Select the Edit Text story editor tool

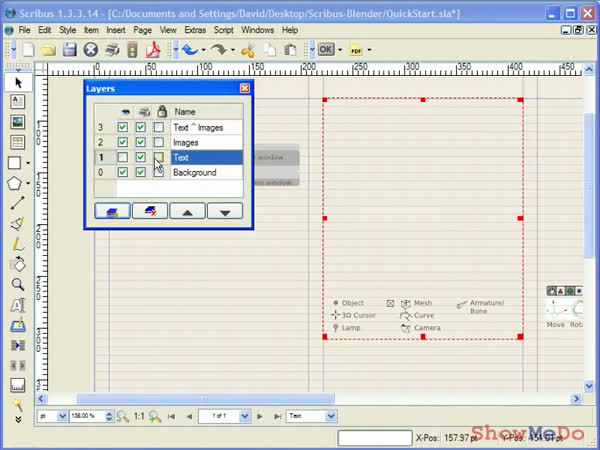[18, 325]
